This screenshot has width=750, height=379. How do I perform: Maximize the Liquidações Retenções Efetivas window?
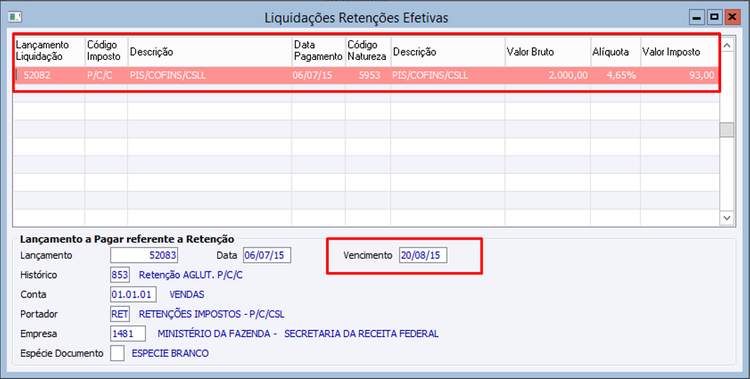pyautogui.click(x=715, y=17)
